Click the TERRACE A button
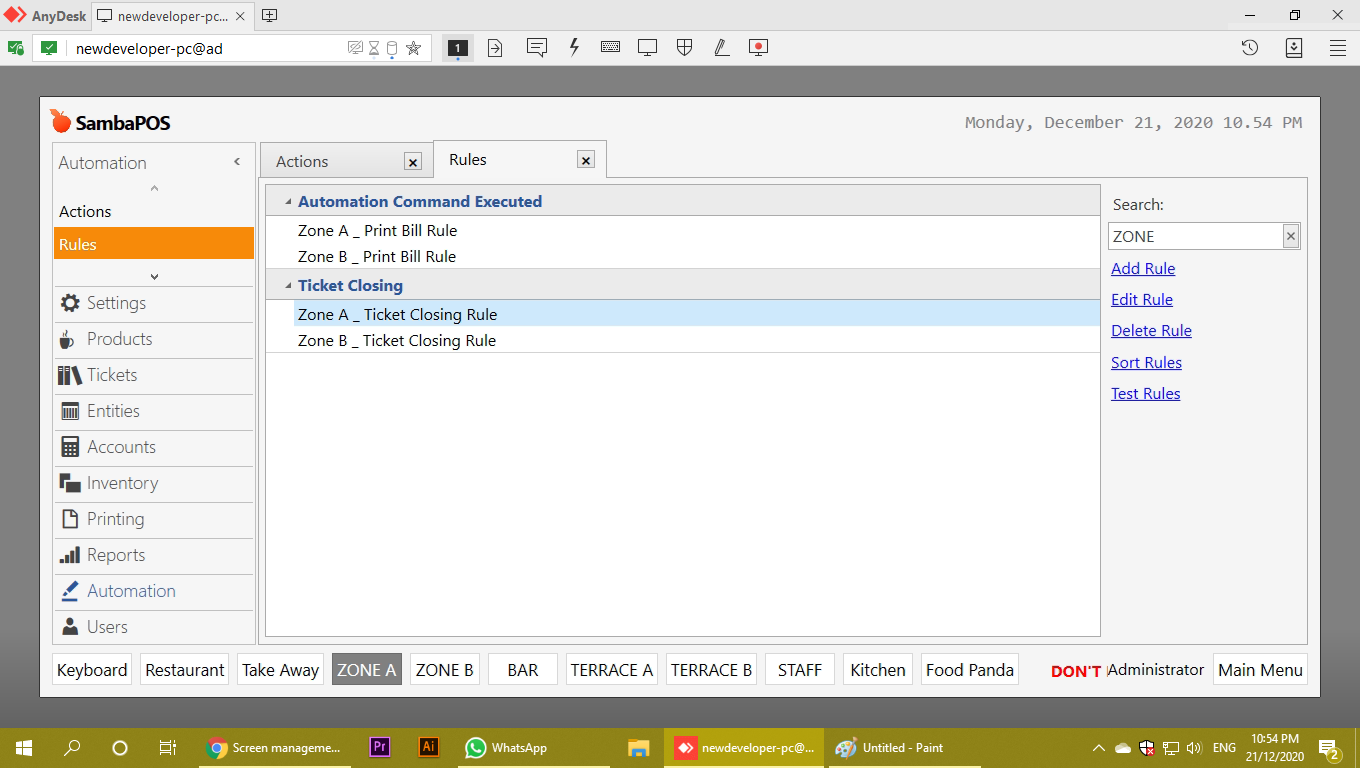The image size is (1360, 768). click(x=611, y=670)
